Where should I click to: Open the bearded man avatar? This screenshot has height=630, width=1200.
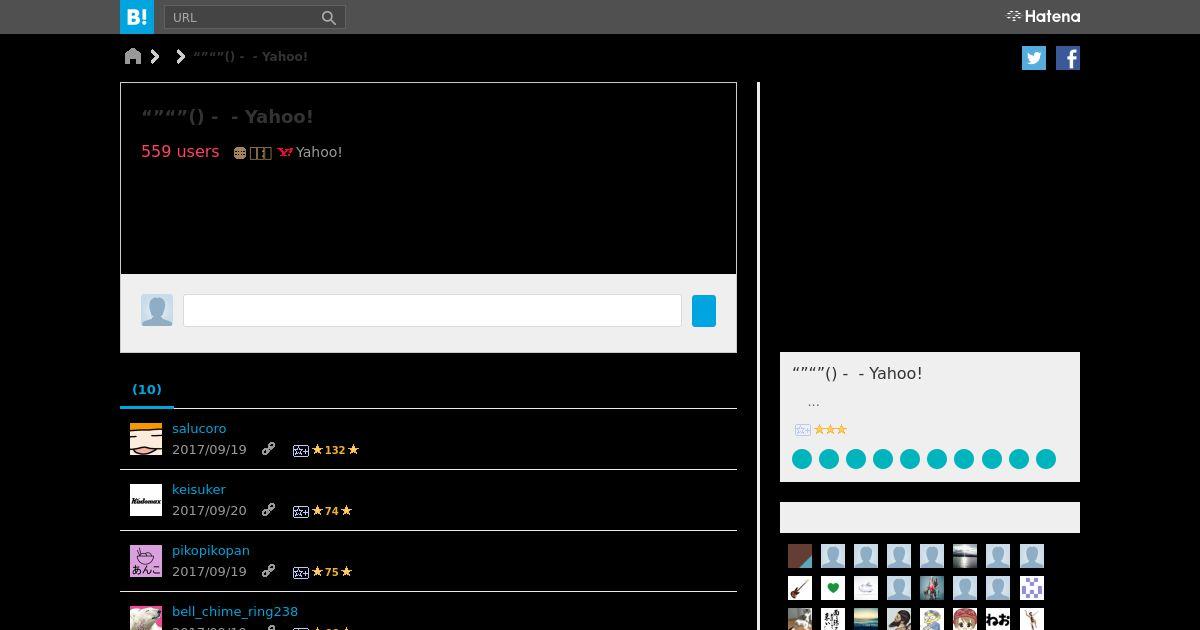(x=899, y=619)
